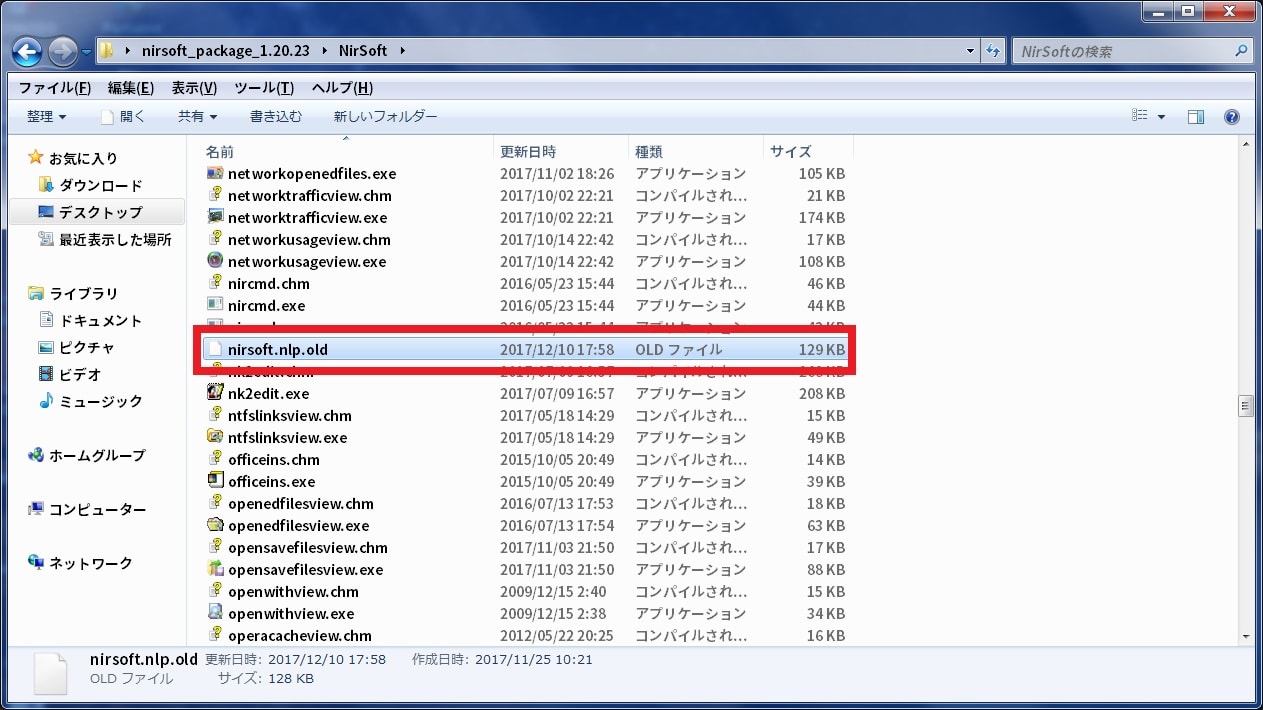Open the ヘルプ(H) menu
The width and height of the screenshot is (1263, 710).
tap(342, 88)
